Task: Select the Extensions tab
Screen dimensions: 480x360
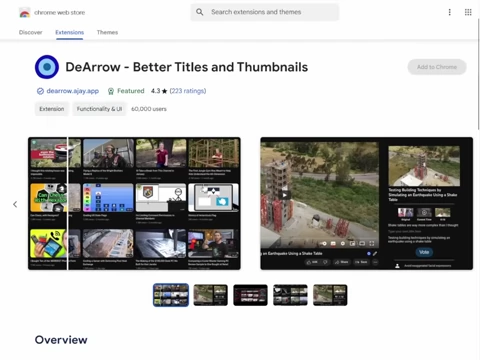Action: (70, 32)
